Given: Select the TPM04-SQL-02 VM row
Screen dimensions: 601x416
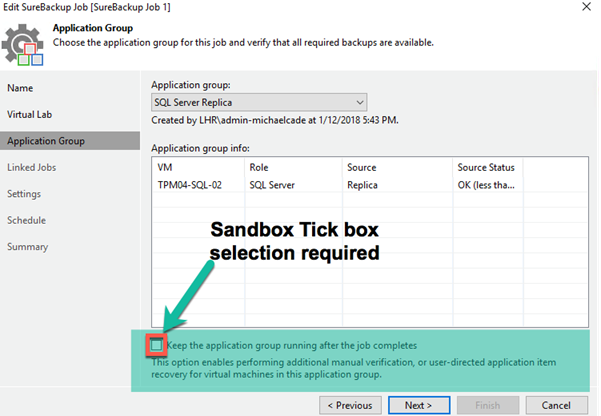Looking at the screenshot, I should (x=370, y=185).
